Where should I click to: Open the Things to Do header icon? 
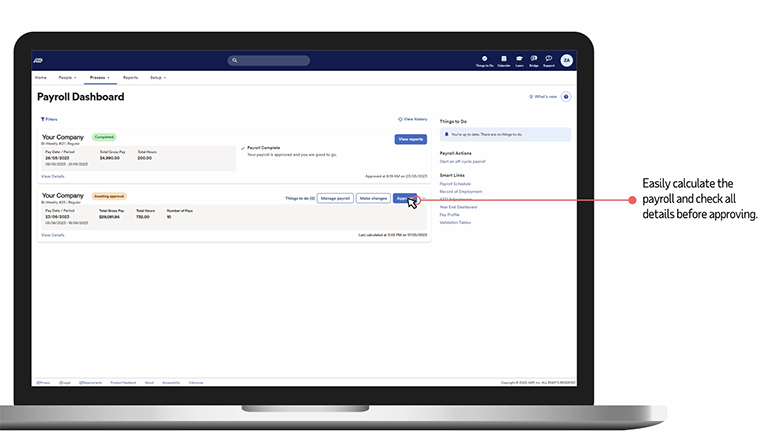pyautogui.click(x=484, y=60)
